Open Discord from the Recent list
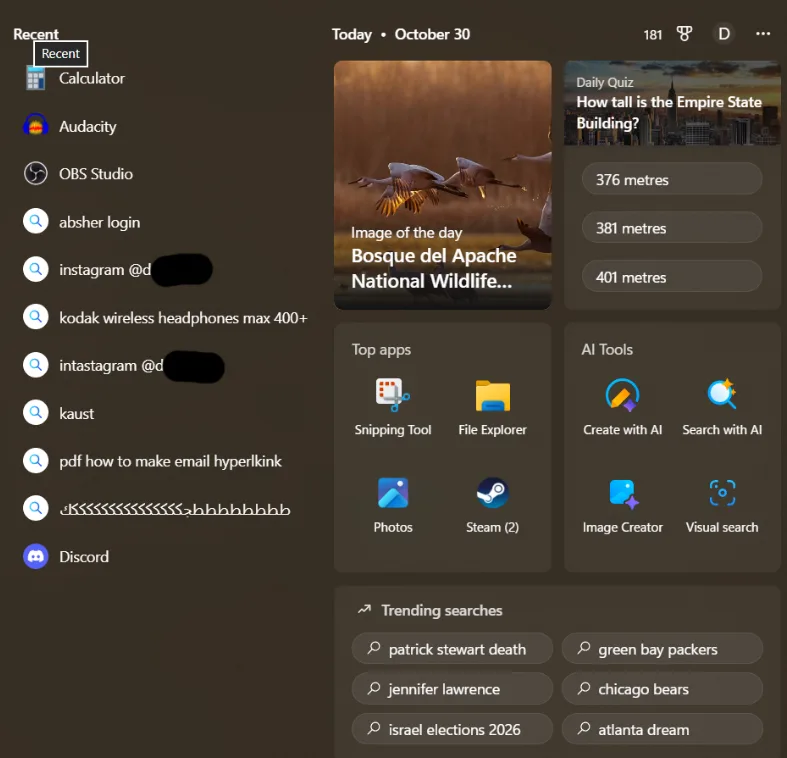Image resolution: width=787 pixels, height=758 pixels. 66,556
